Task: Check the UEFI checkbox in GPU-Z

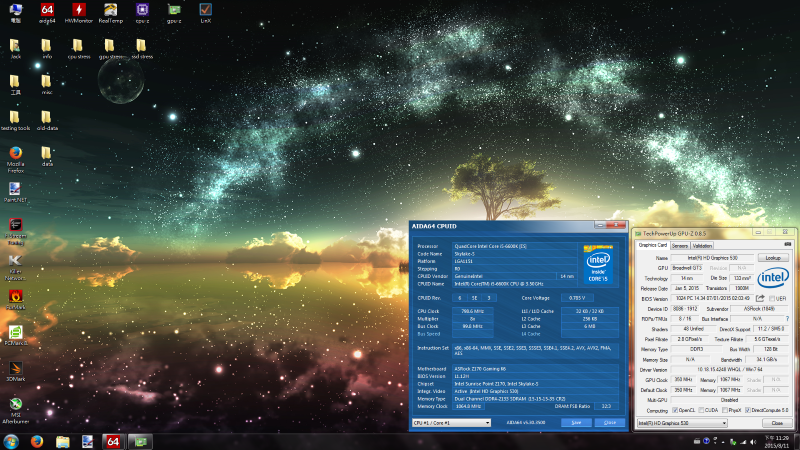Action: point(773,297)
